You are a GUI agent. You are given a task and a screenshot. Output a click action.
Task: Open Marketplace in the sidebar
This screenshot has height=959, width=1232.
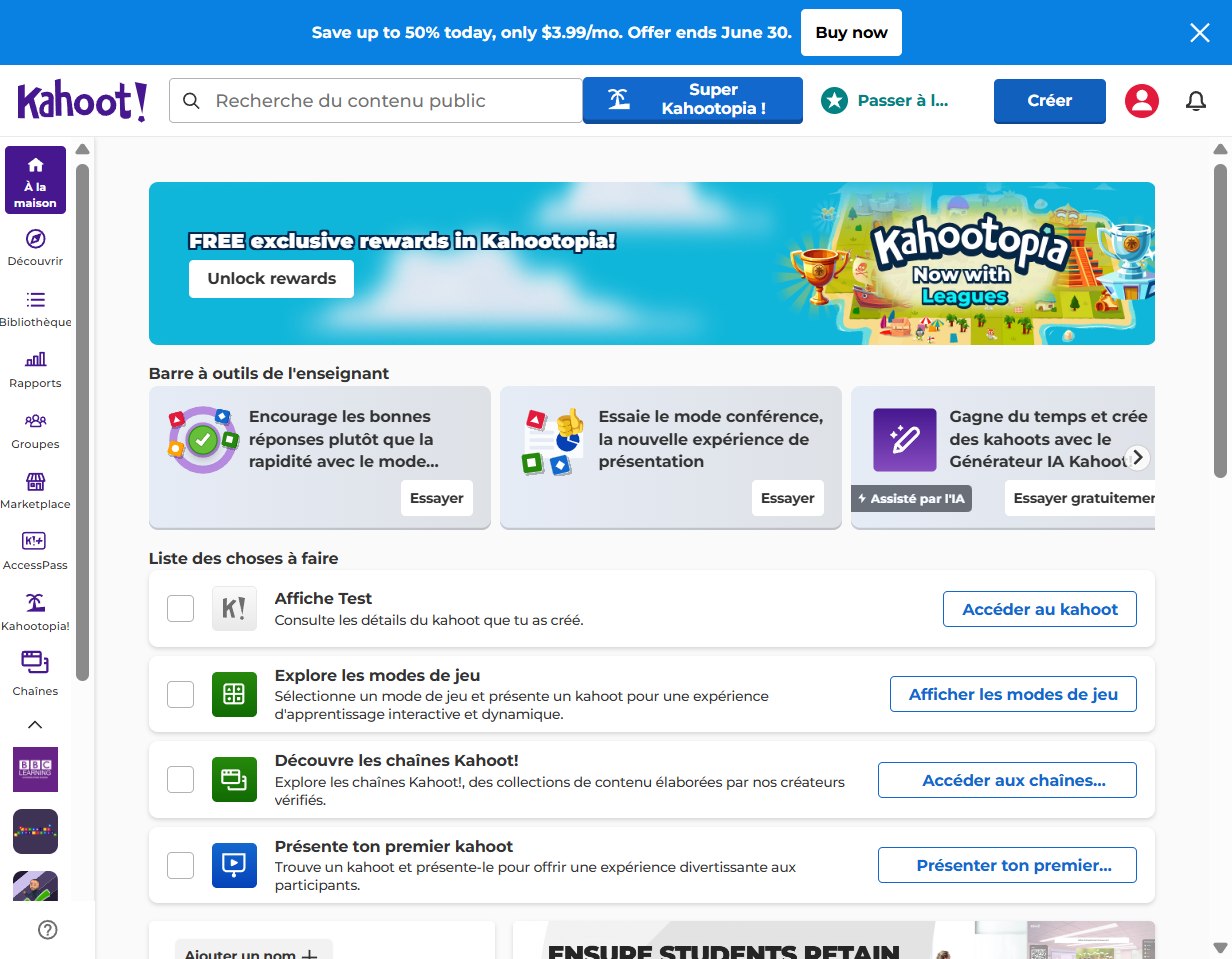click(35, 491)
